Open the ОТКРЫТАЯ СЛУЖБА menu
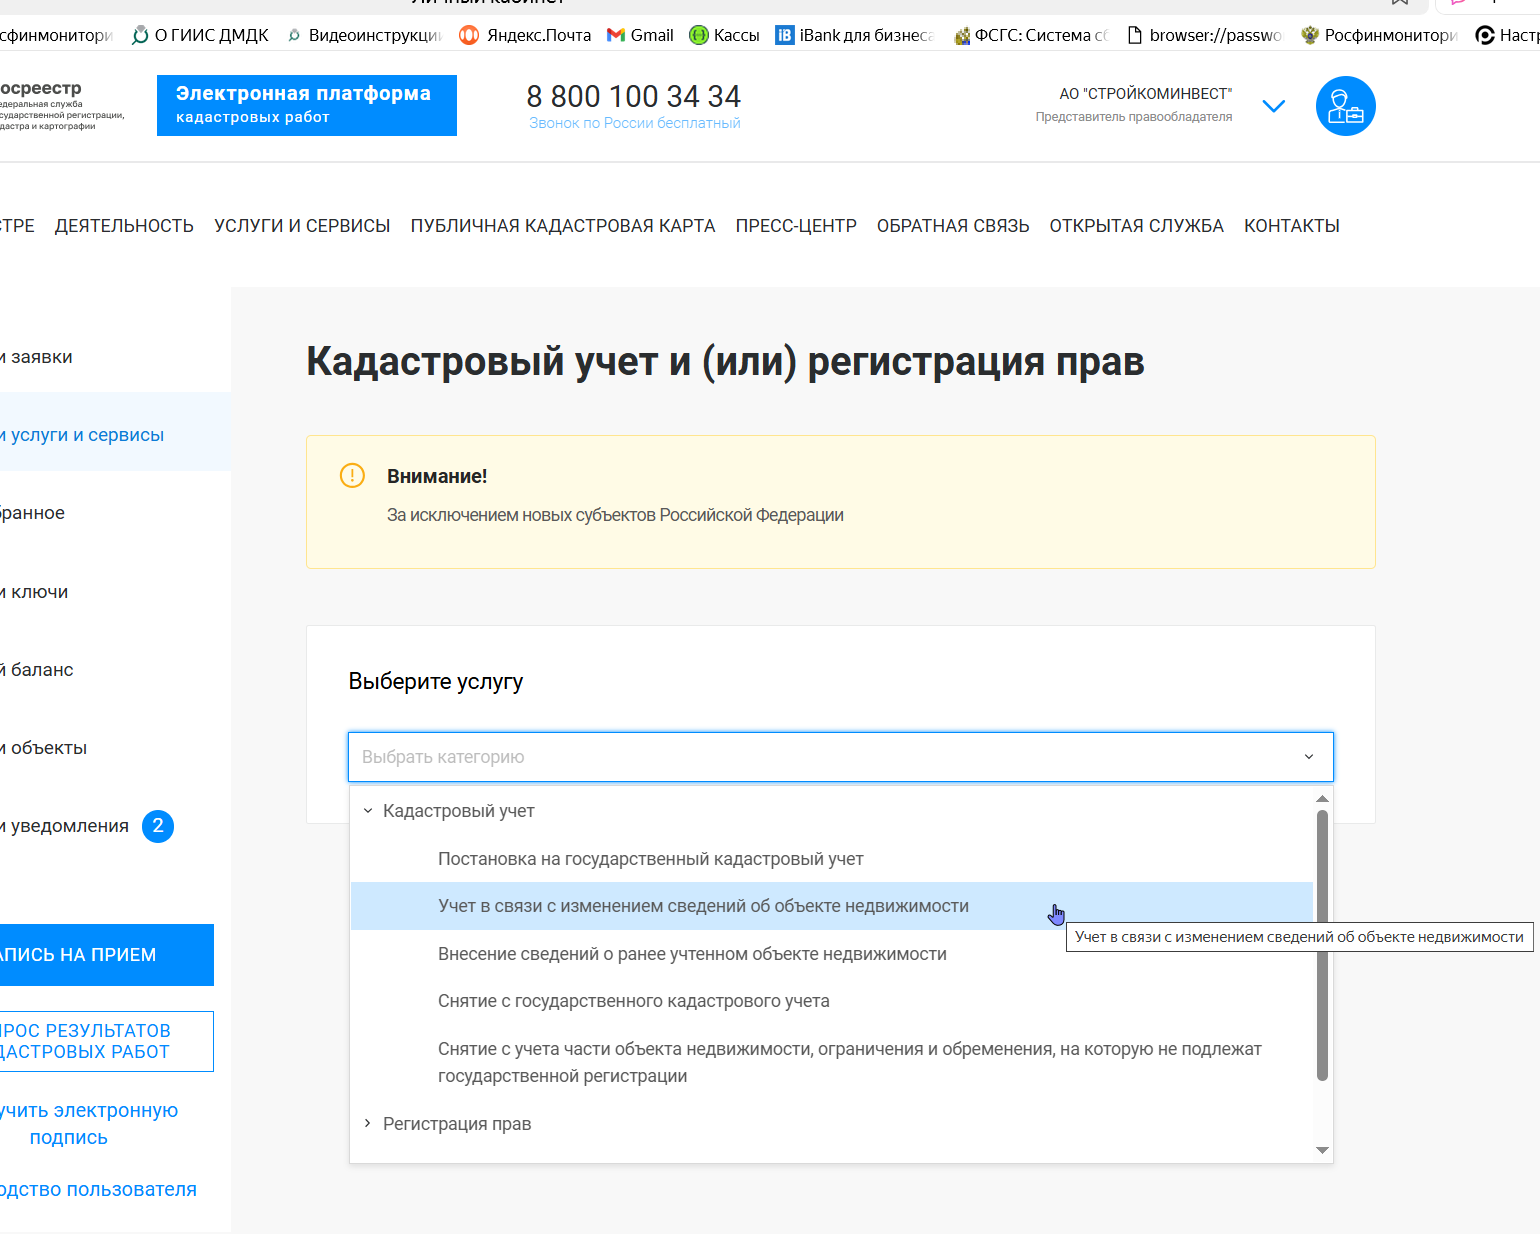Screen dimensions: 1540x1234 (x=1136, y=226)
